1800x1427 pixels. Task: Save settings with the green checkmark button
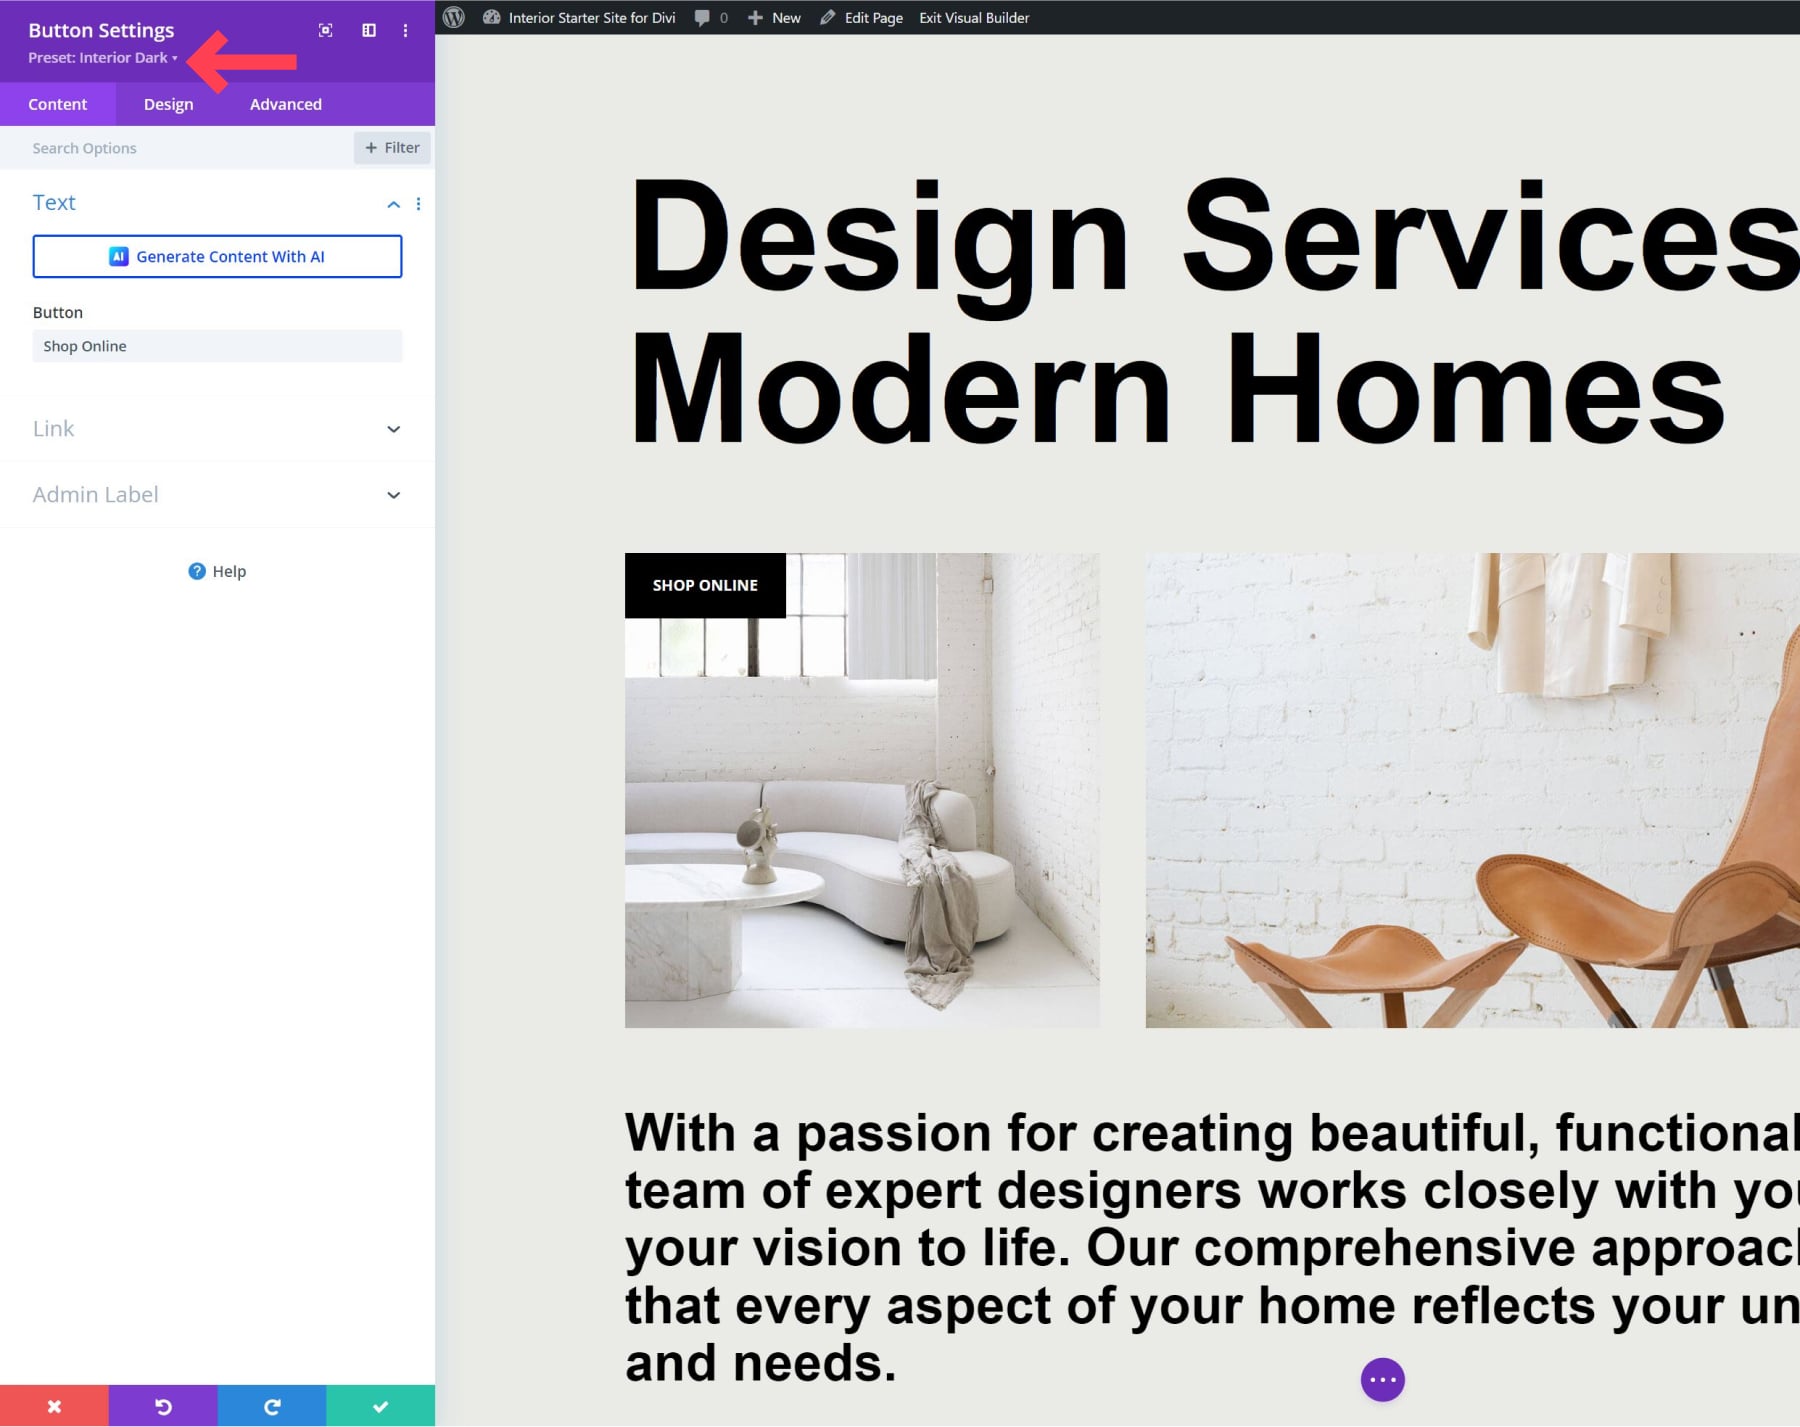click(380, 1405)
